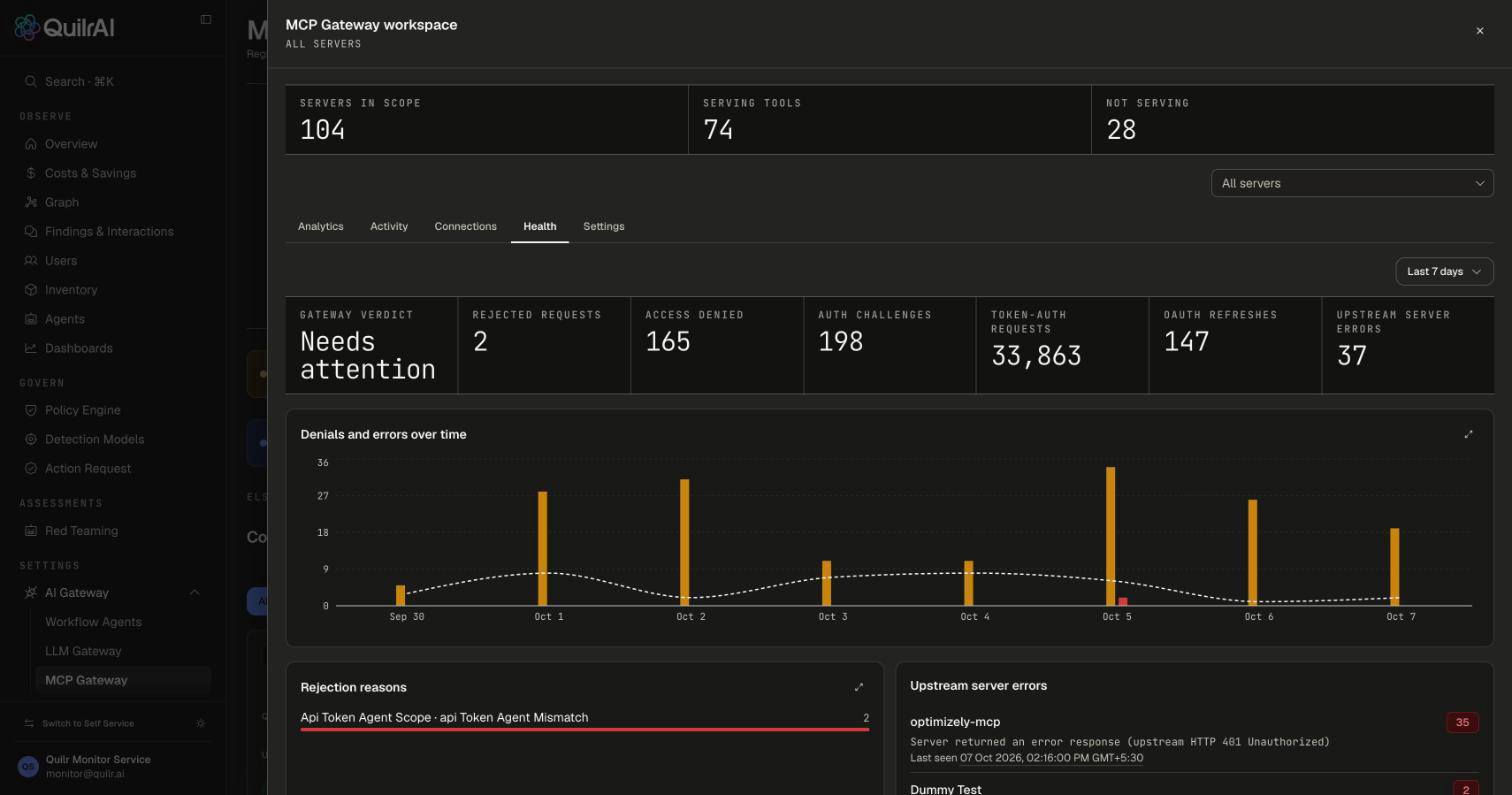Click the Oct 5 orange bar in chart

point(1110,536)
